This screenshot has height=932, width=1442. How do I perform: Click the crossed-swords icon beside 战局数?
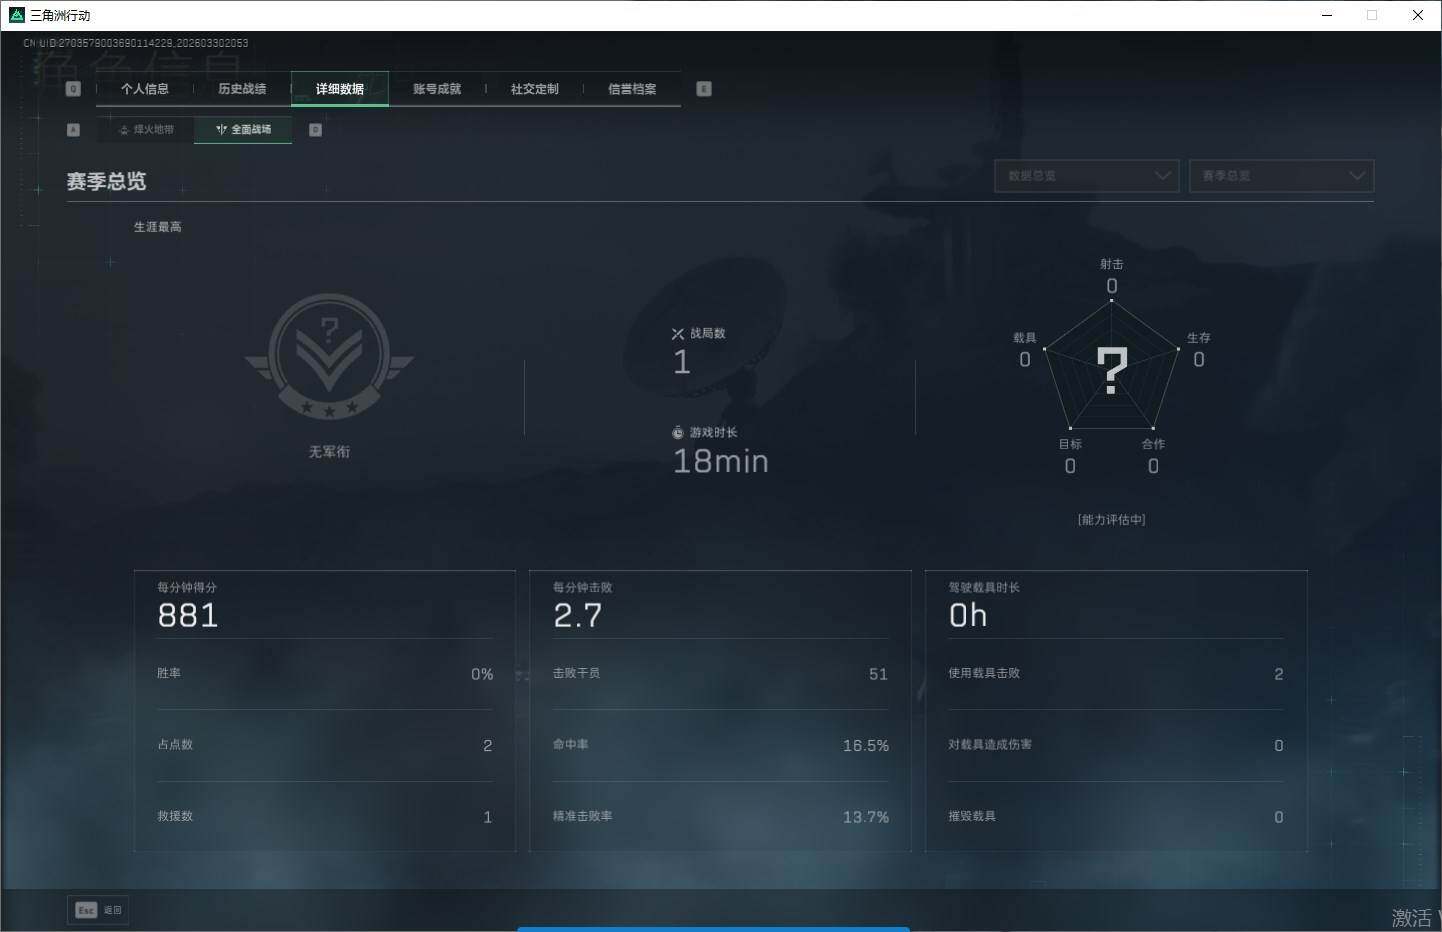click(678, 334)
